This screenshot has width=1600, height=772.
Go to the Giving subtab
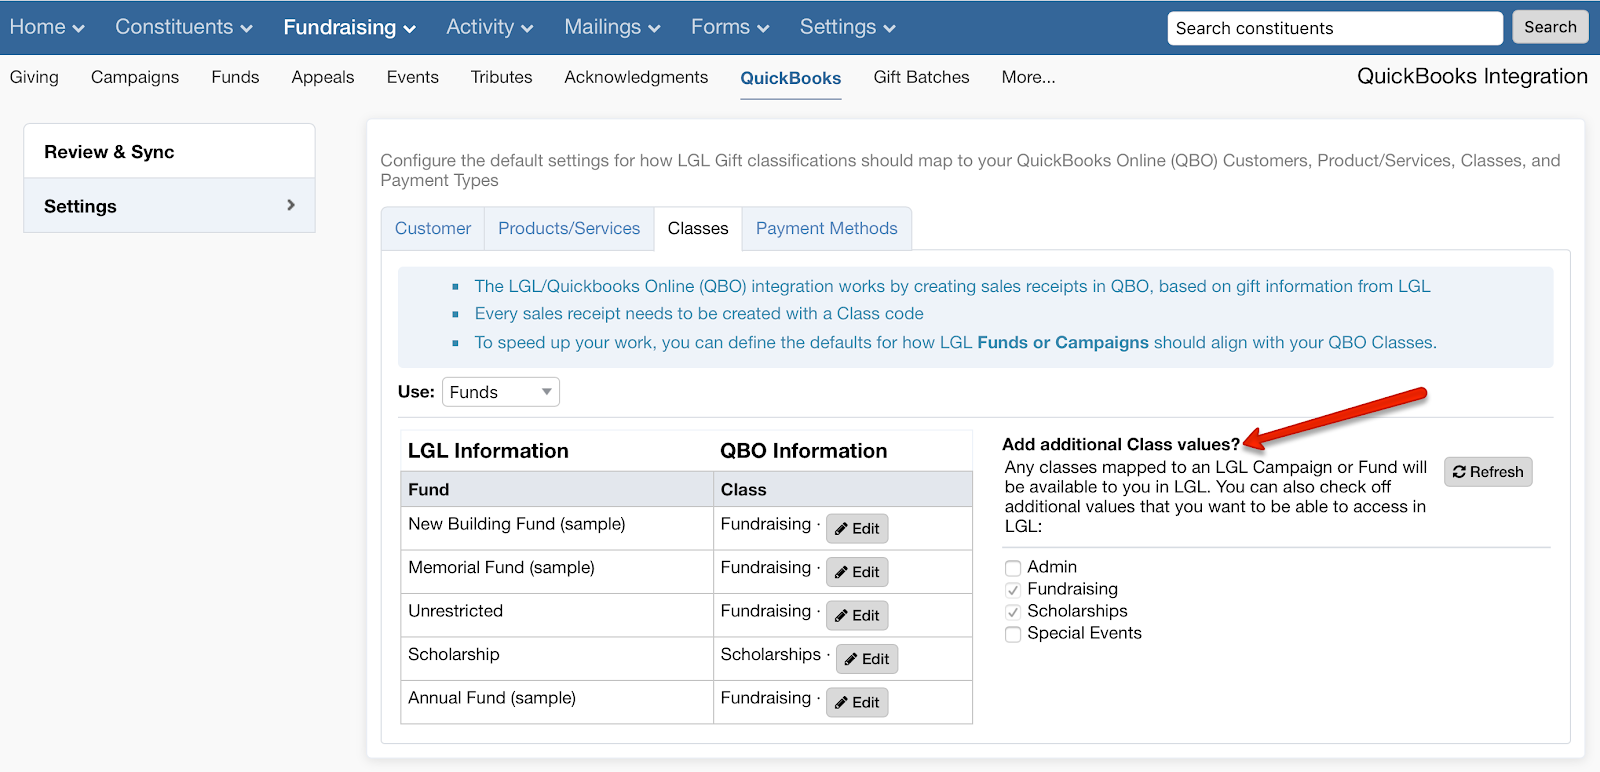[x=34, y=77]
